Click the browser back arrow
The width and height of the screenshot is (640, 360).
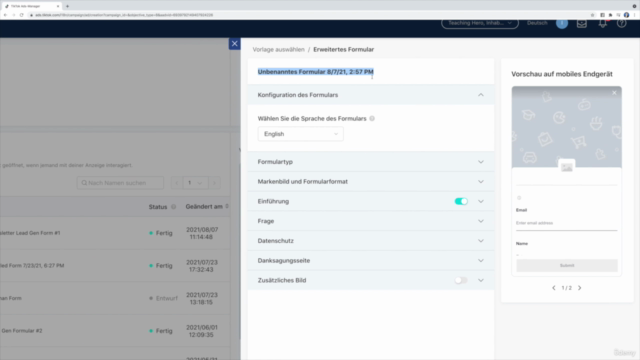(x=5, y=15)
